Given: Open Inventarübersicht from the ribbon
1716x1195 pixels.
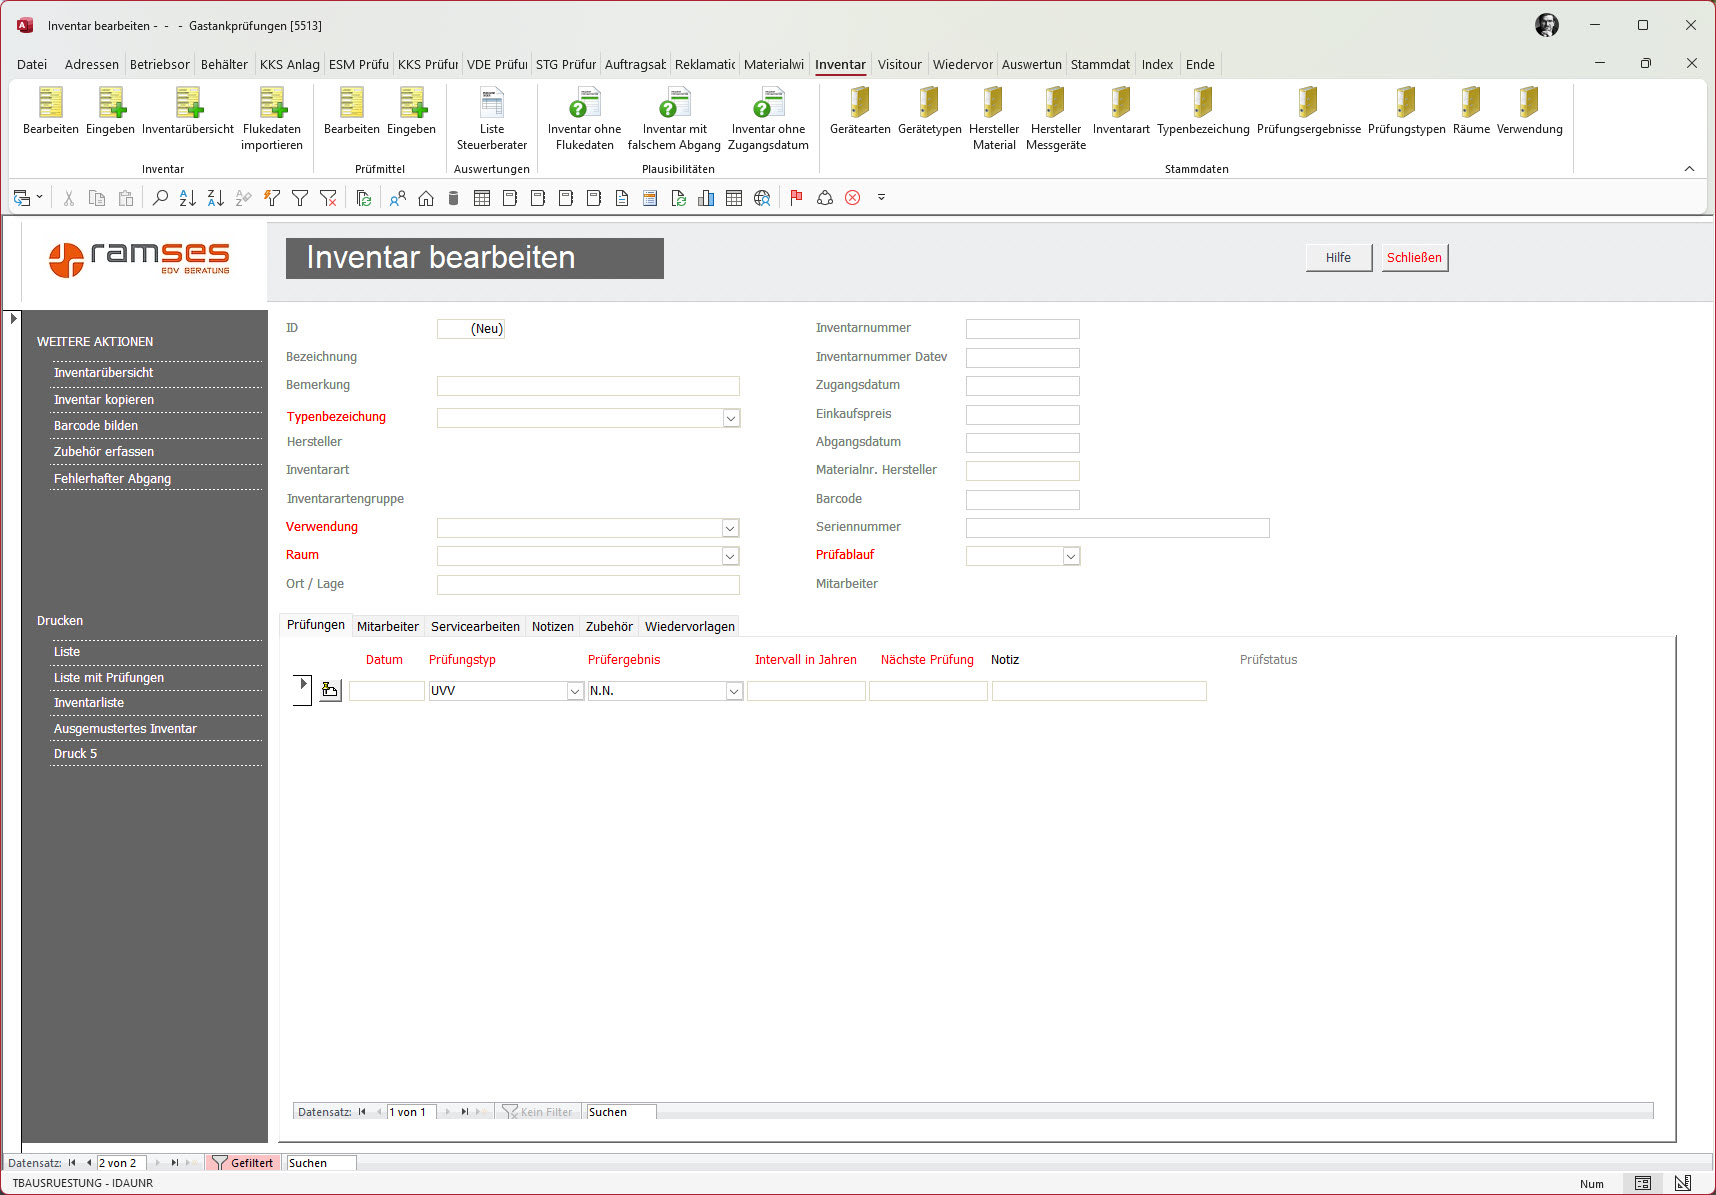Looking at the screenshot, I should pos(188,110).
